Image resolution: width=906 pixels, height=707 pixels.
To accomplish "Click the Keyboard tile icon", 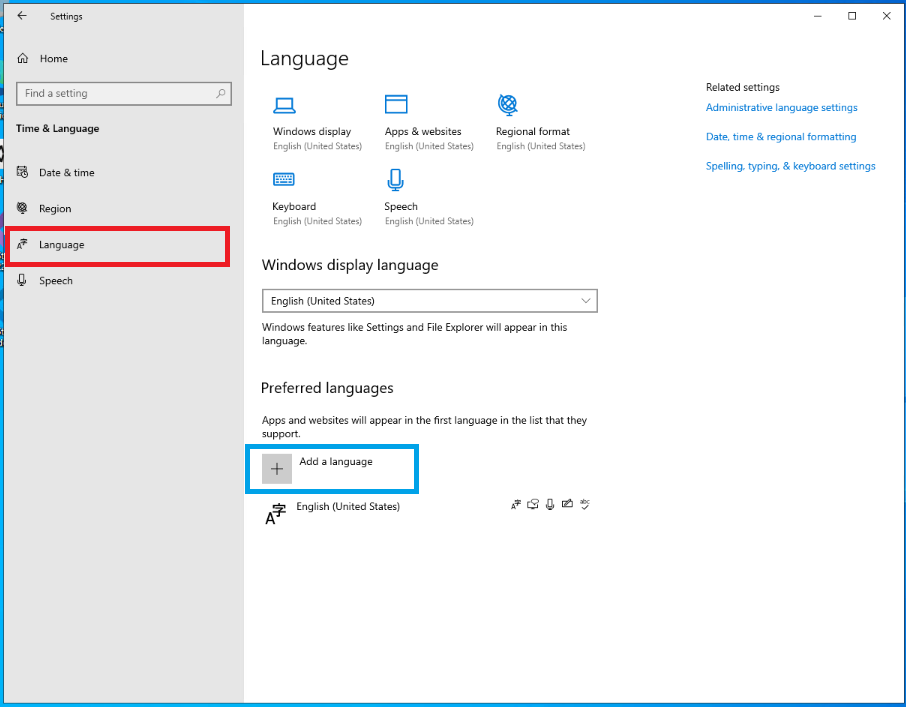I will (284, 179).
